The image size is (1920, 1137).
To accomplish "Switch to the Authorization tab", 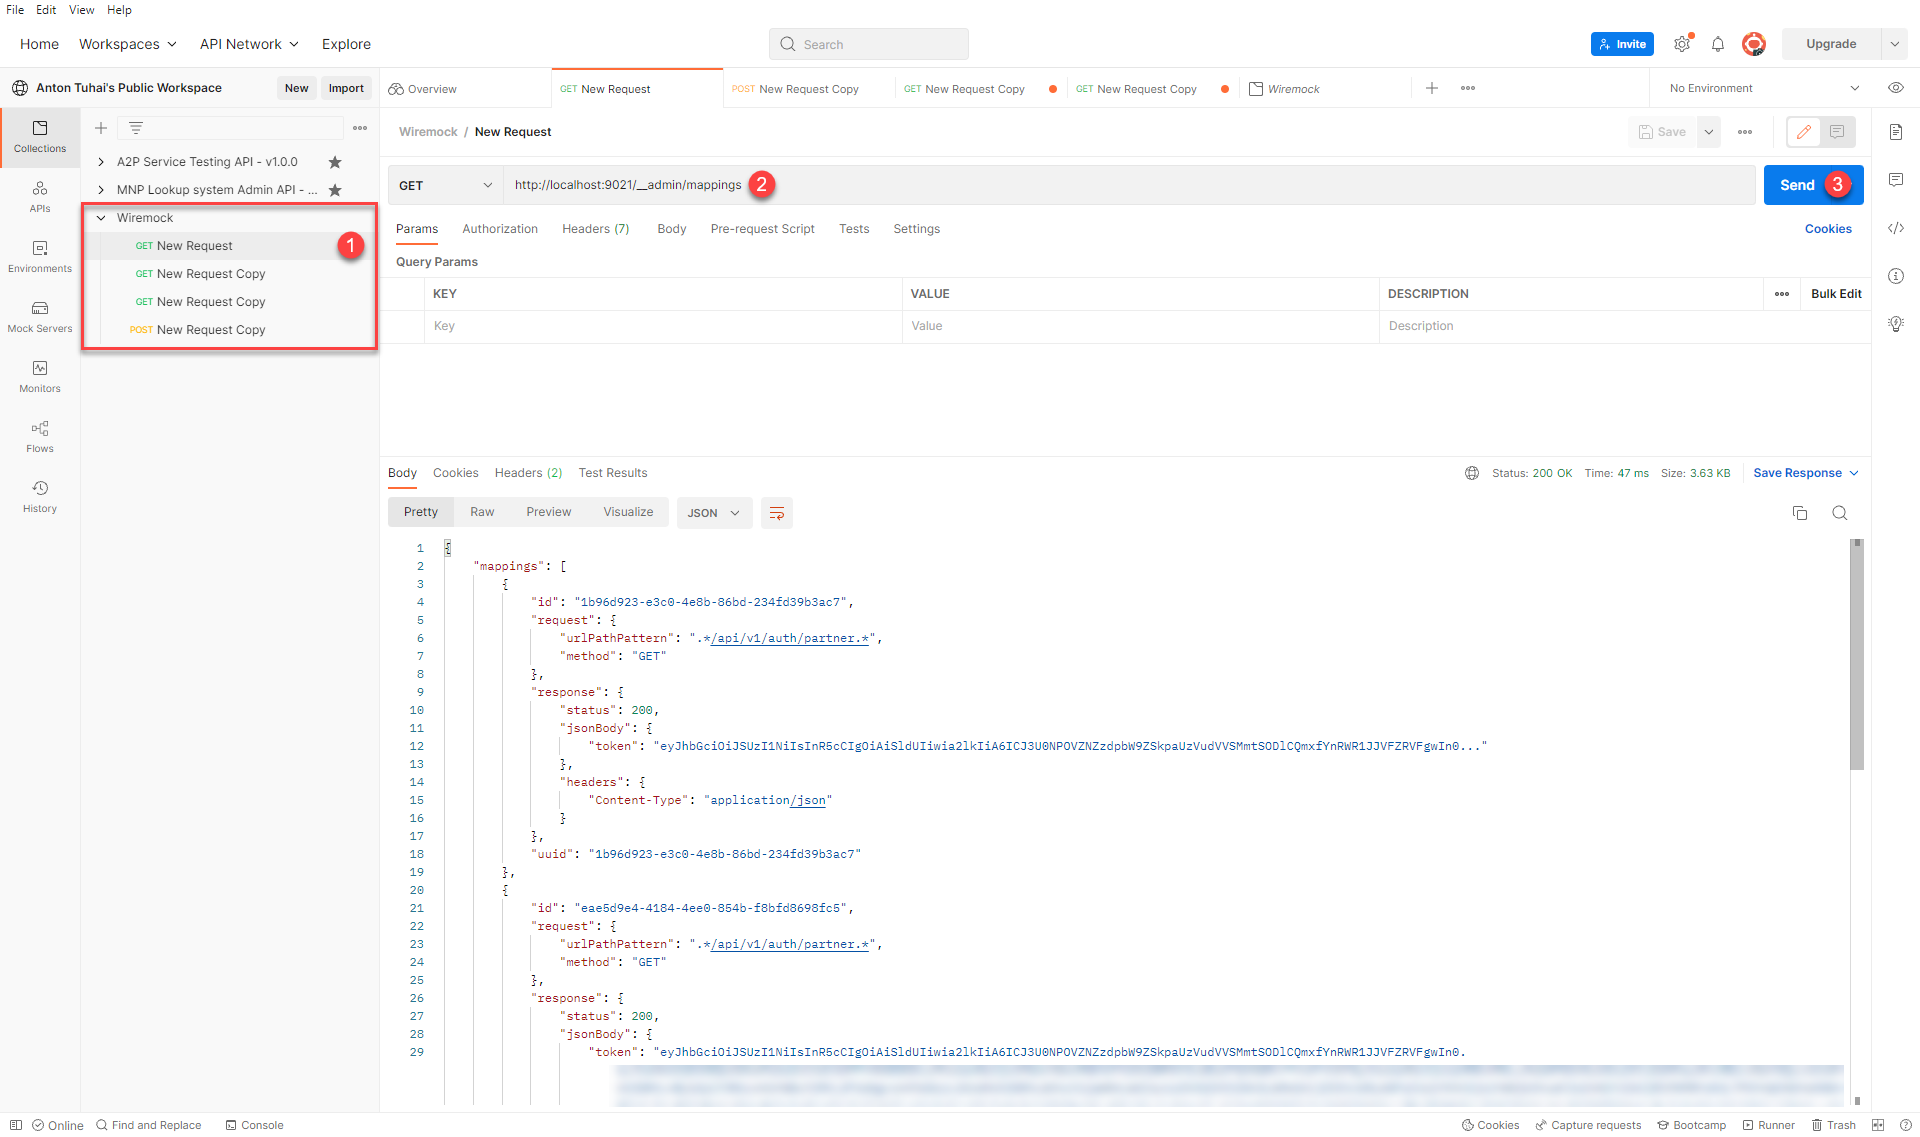I will [500, 229].
